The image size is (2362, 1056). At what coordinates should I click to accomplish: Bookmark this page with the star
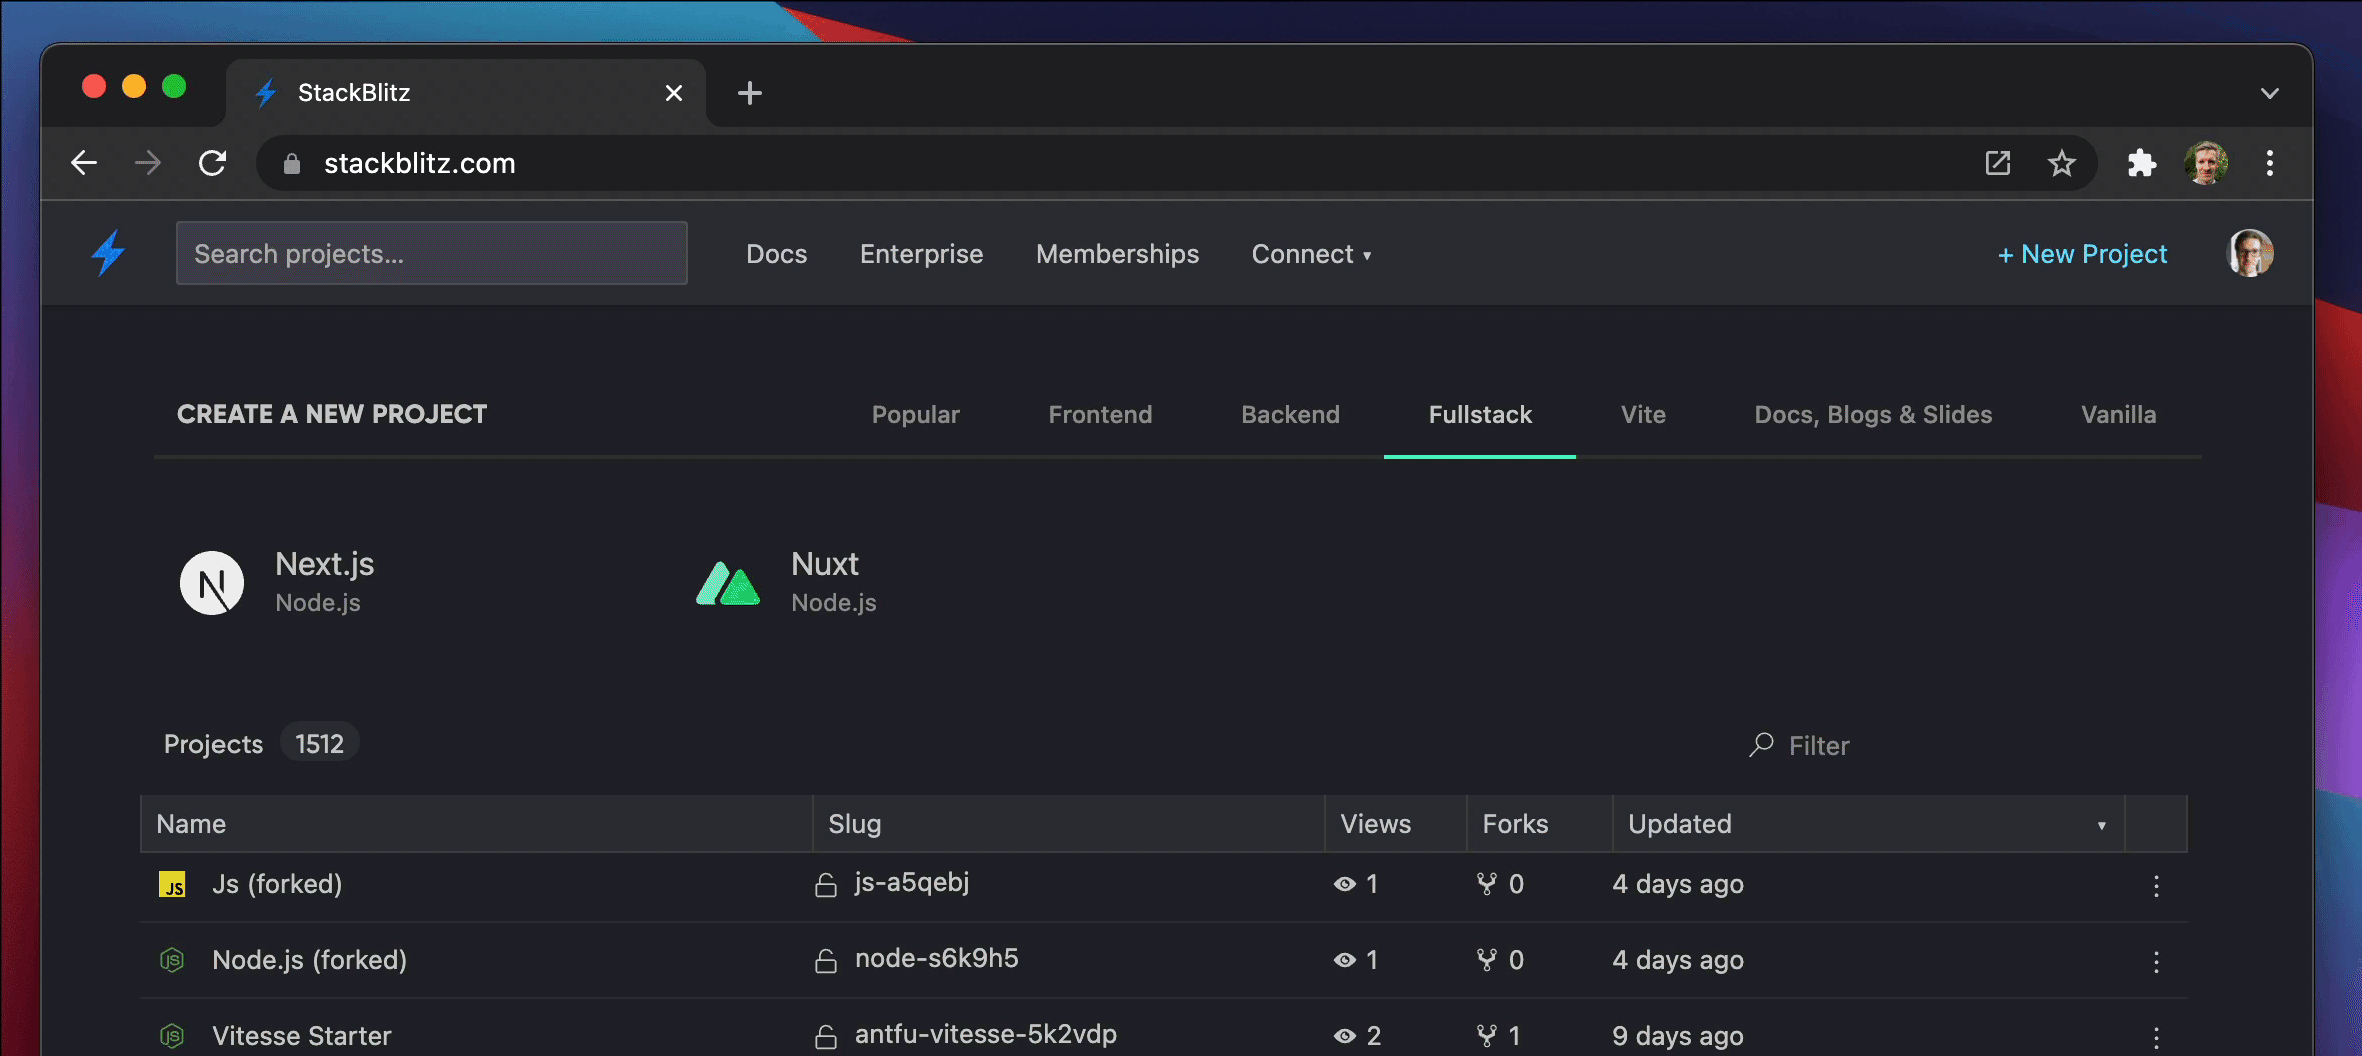click(x=2061, y=163)
